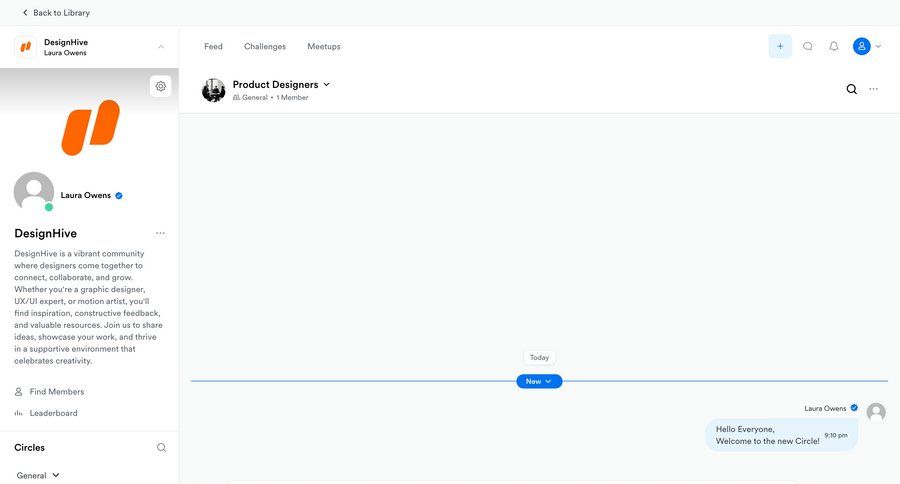Search circles magnifier icon
900x484 pixels.
click(161, 447)
